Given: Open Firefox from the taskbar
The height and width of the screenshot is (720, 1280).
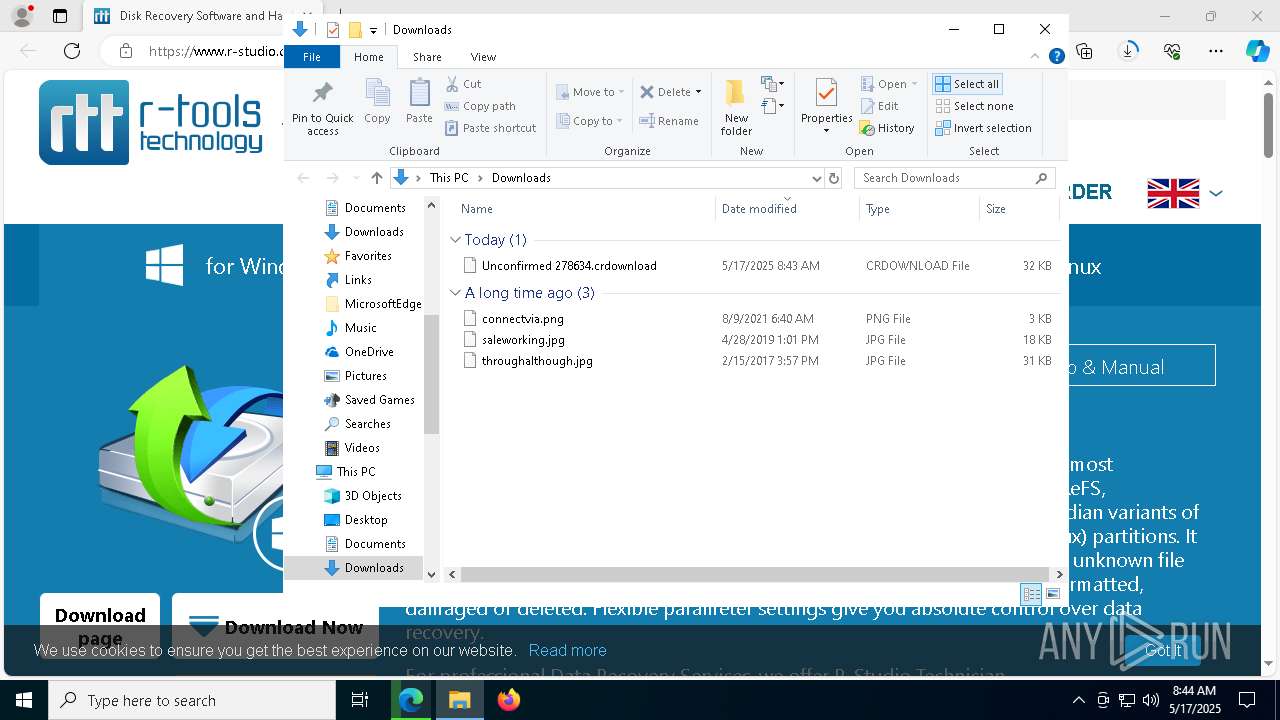Looking at the screenshot, I should click(x=509, y=700).
